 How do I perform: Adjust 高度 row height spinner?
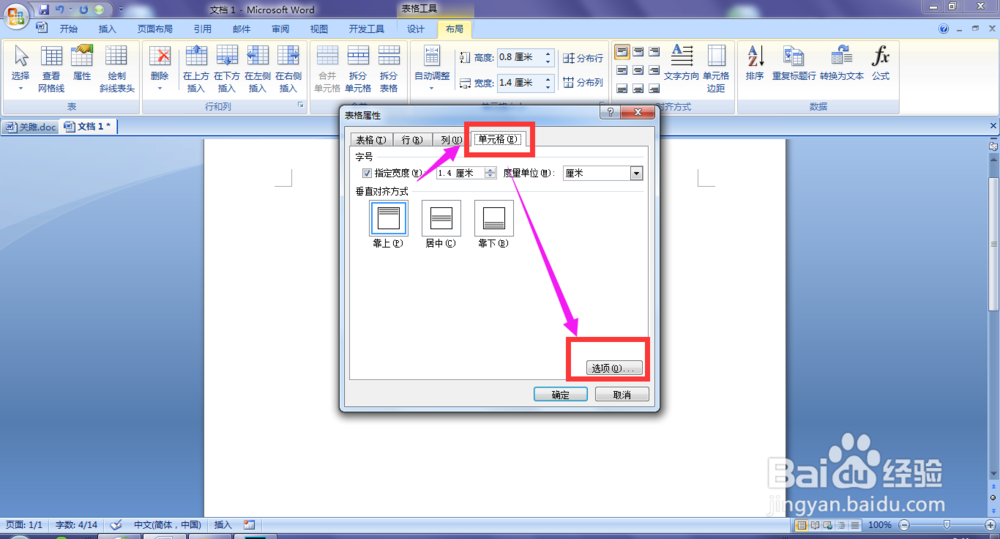pos(548,57)
